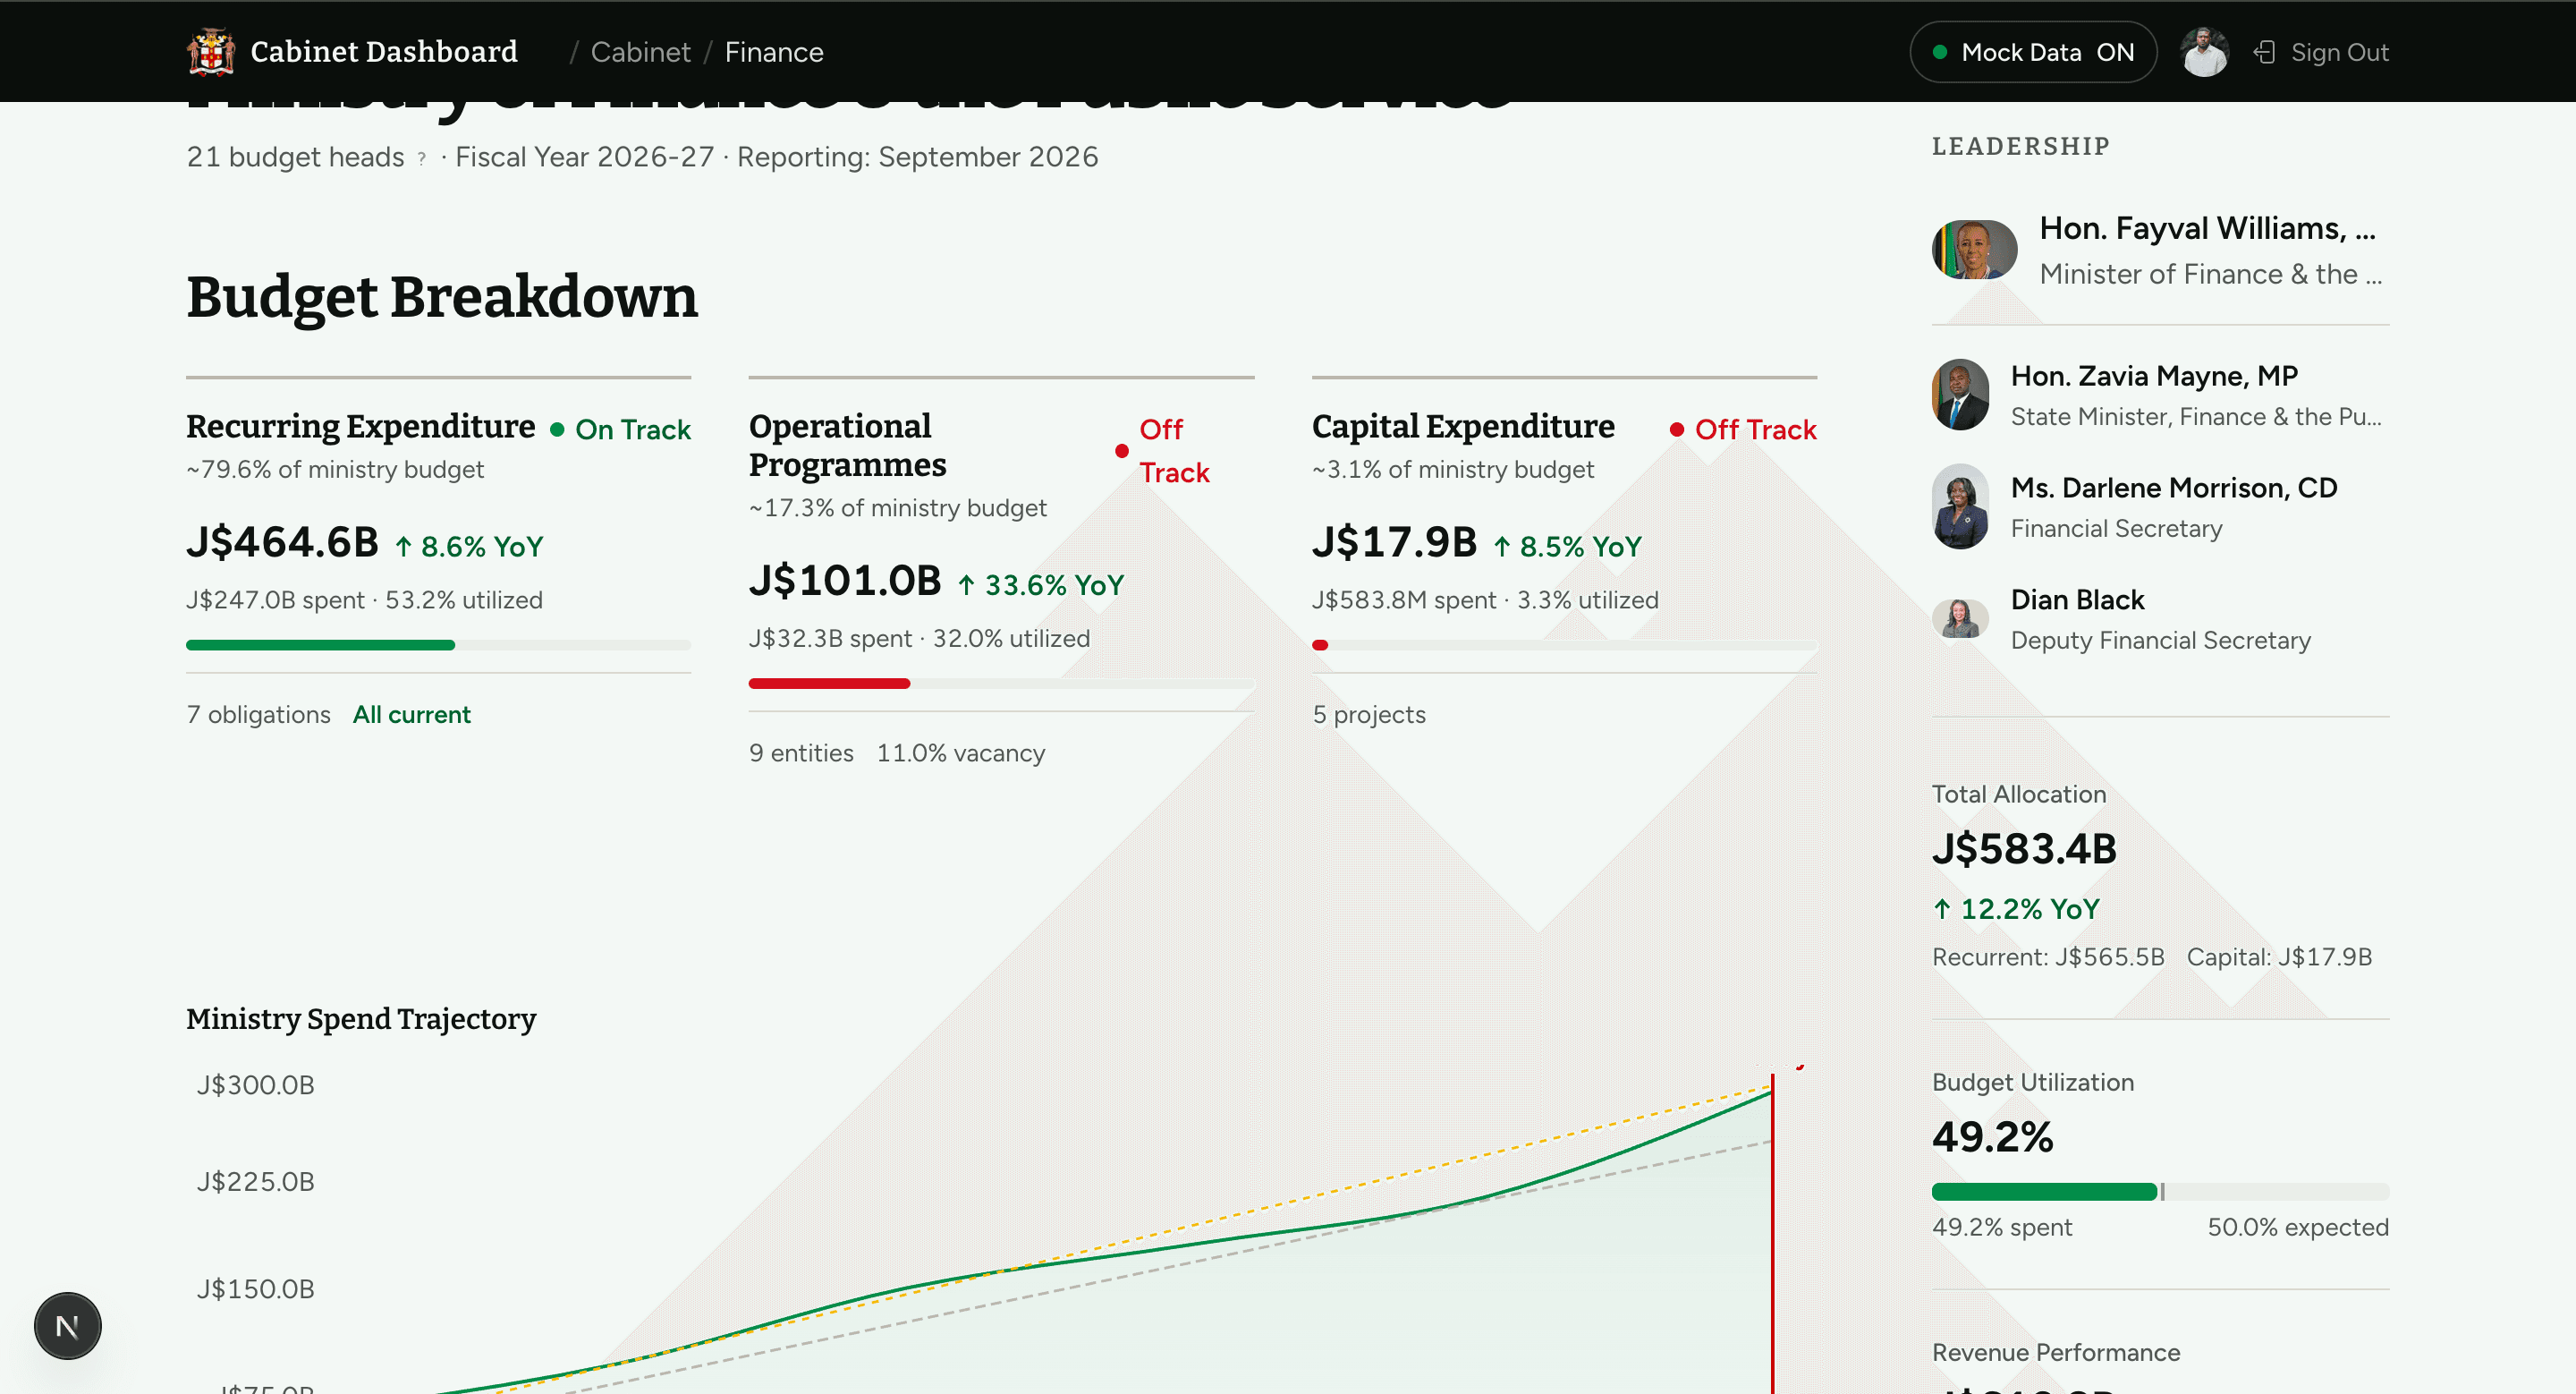Click the 33.6% YoY up arrow icon
Image resolution: width=2576 pixels, height=1394 pixels.
(x=967, y=586)
